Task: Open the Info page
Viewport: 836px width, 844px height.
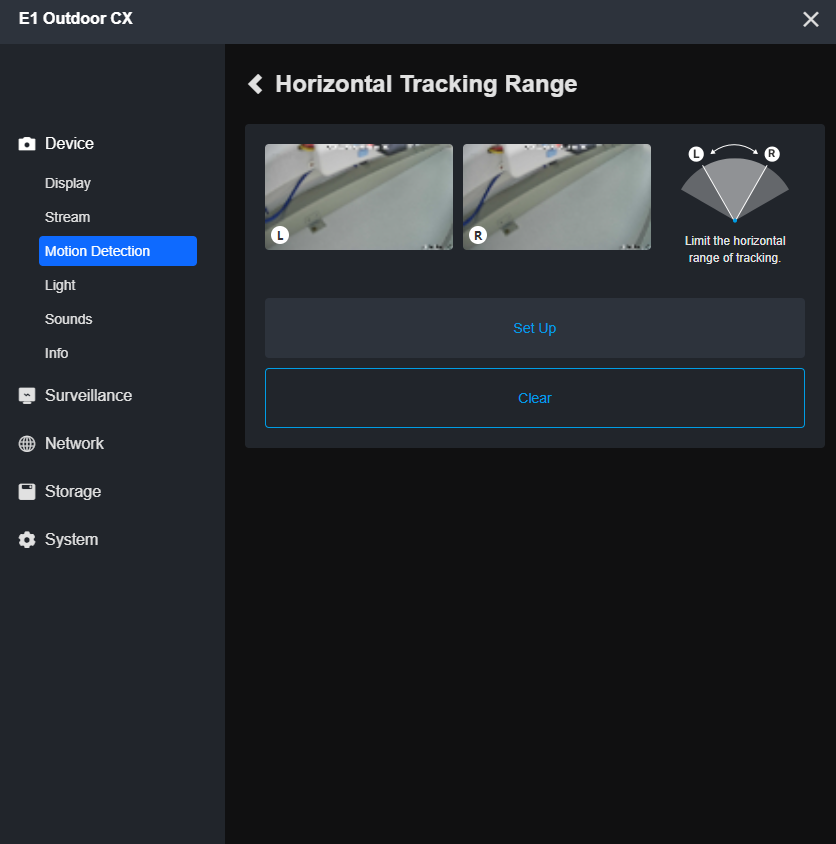Action: 56,353
